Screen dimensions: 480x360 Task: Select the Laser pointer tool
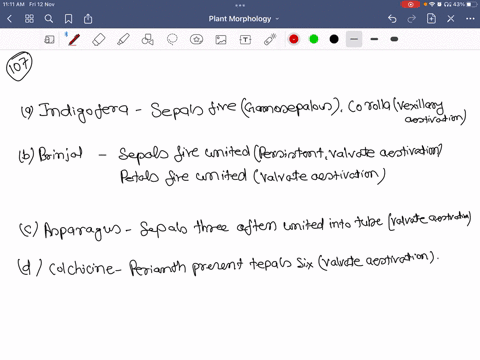(x=270, y=39)
